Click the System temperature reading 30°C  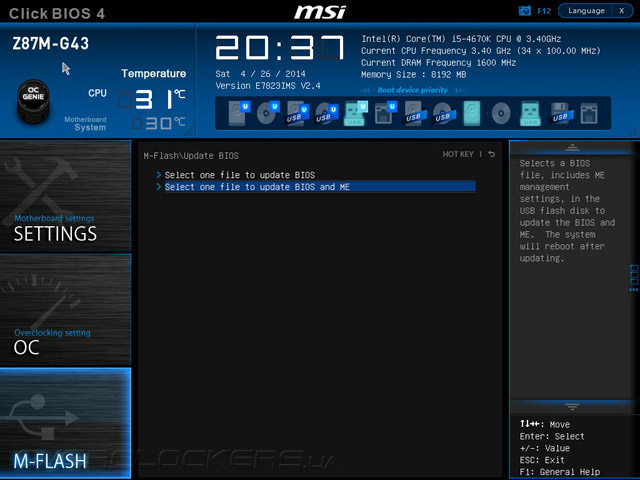click(159, 123)
